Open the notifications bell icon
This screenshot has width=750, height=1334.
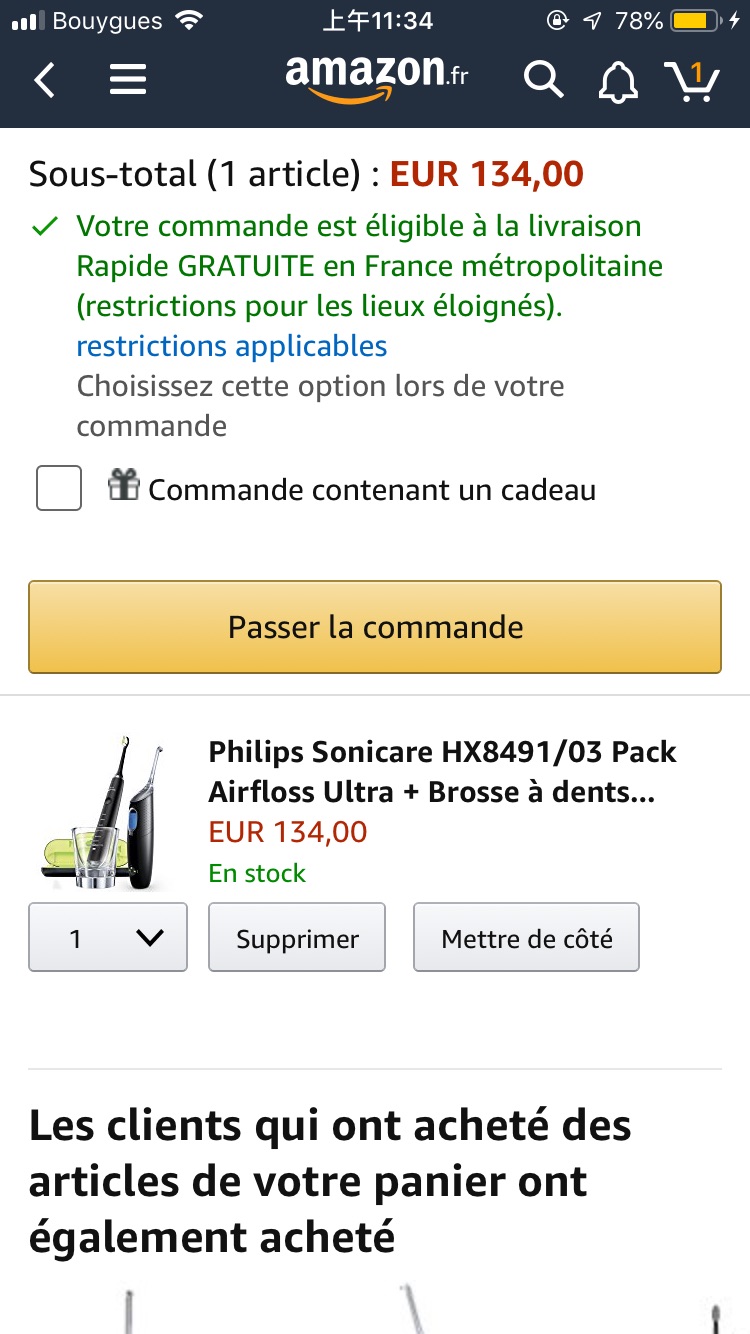point(618,81)
